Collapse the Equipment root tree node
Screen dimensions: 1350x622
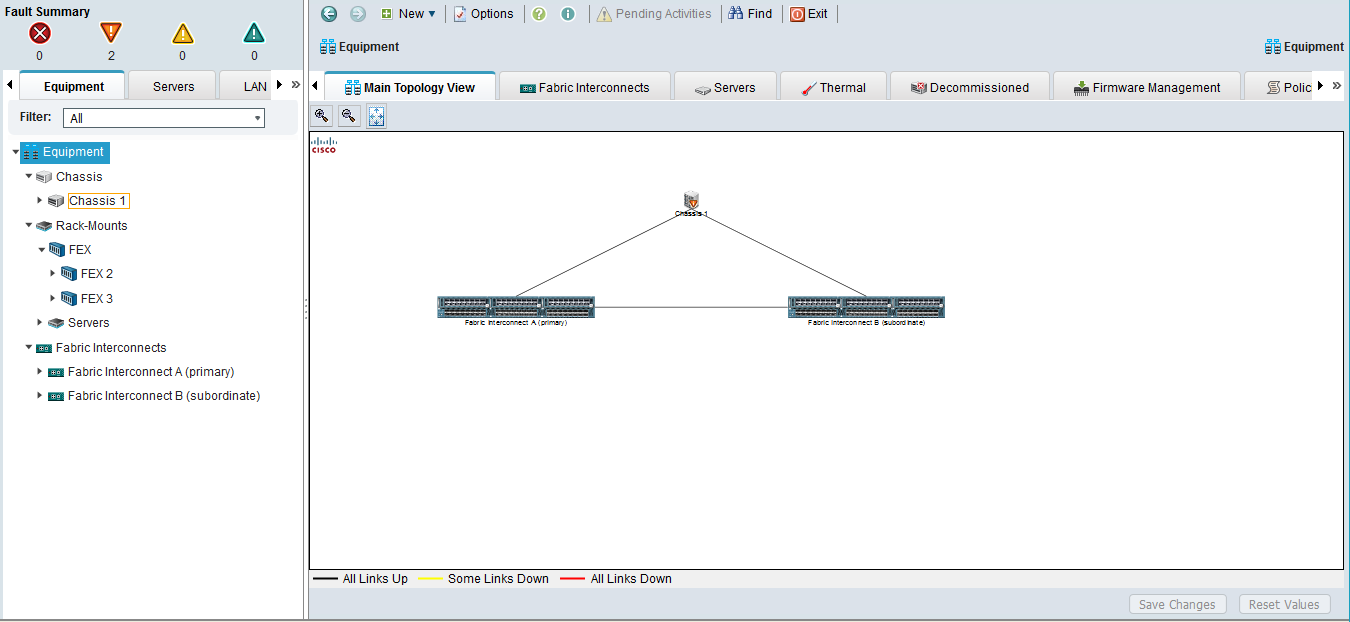click(15, 152)
